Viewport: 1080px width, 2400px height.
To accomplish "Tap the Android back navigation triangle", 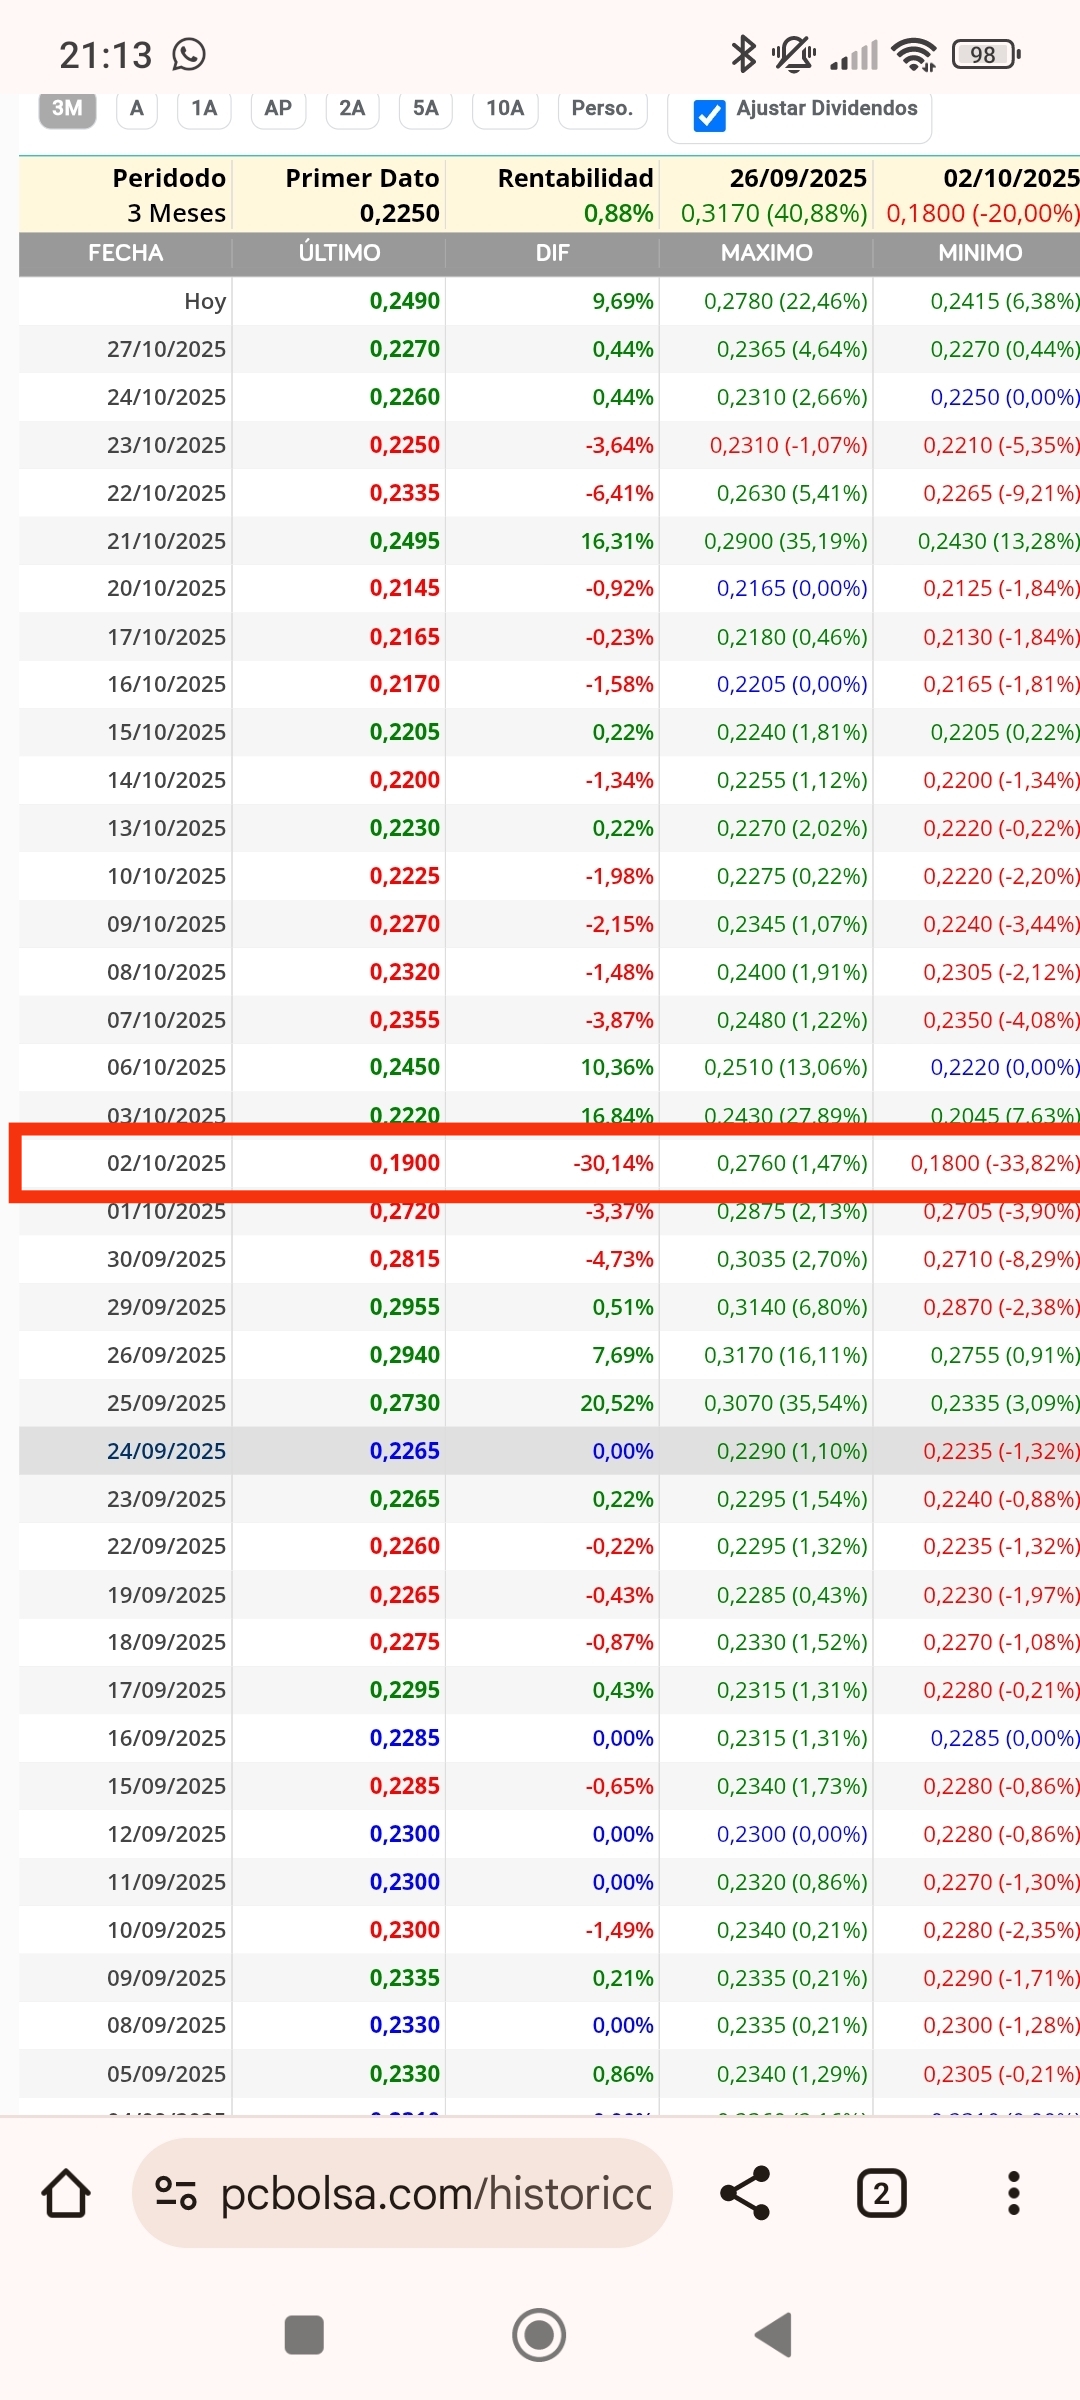I will pos(773,2335).
